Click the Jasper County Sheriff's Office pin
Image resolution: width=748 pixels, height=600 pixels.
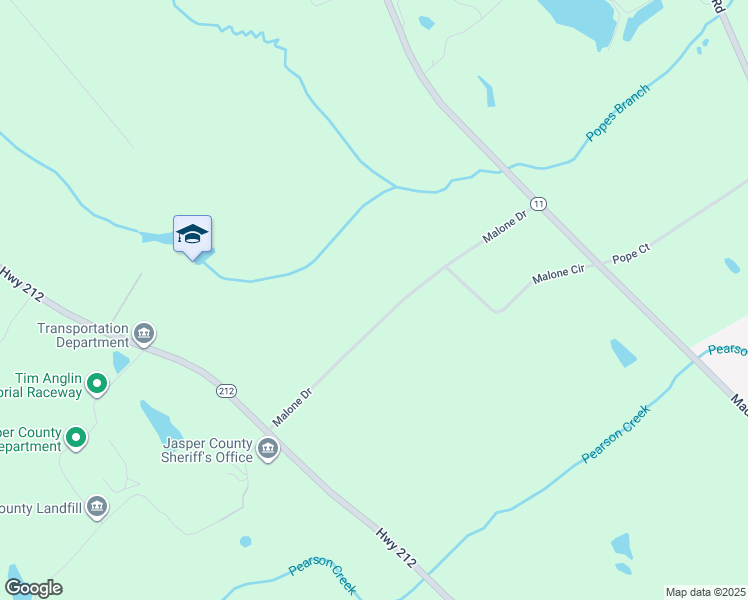[268, 449]
